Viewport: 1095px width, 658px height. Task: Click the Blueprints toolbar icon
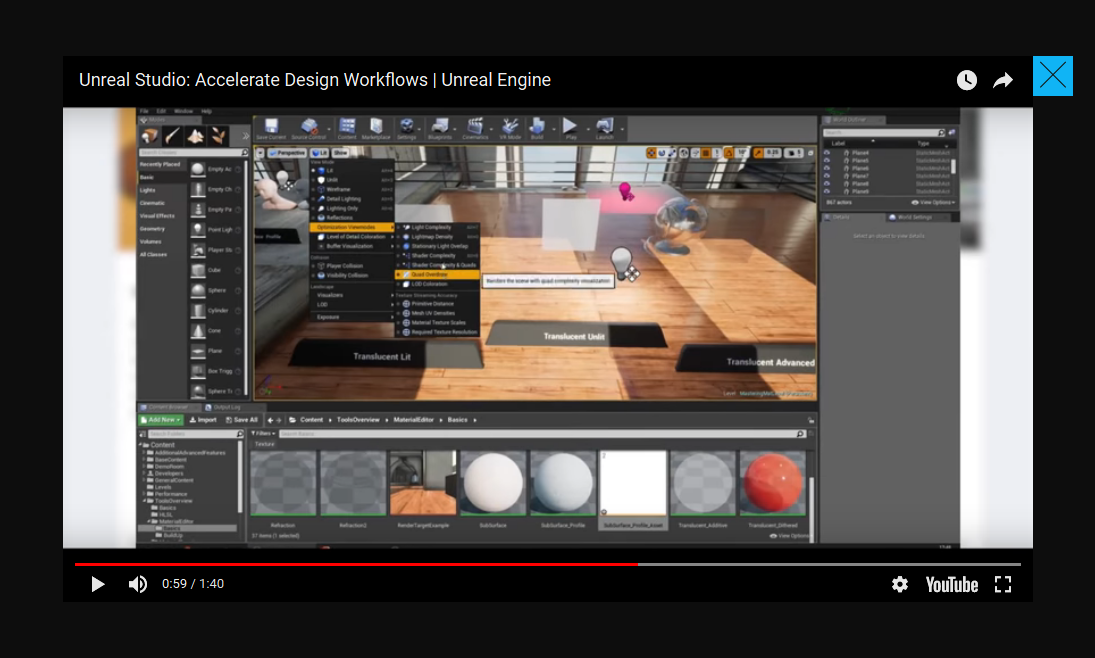click(x=438, y=127)
